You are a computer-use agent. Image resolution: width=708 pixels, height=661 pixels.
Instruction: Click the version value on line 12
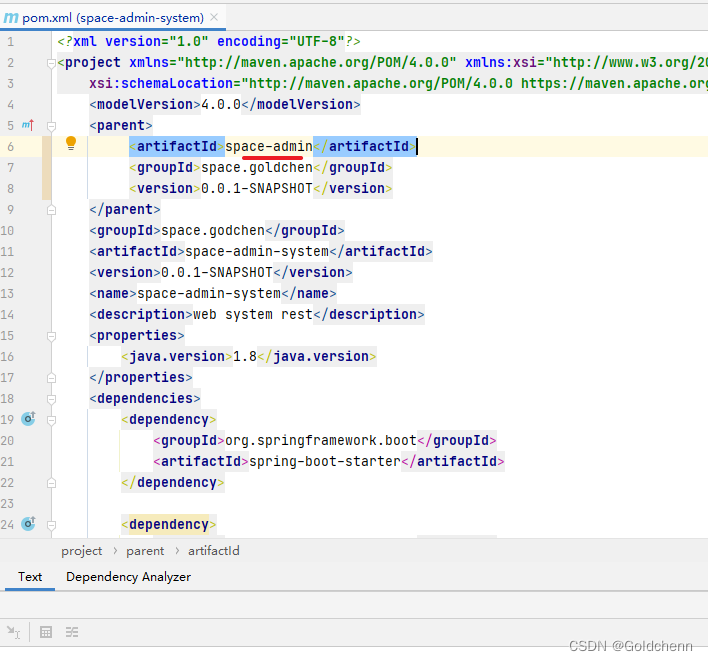pyautogui.click(x=217, y=272)
